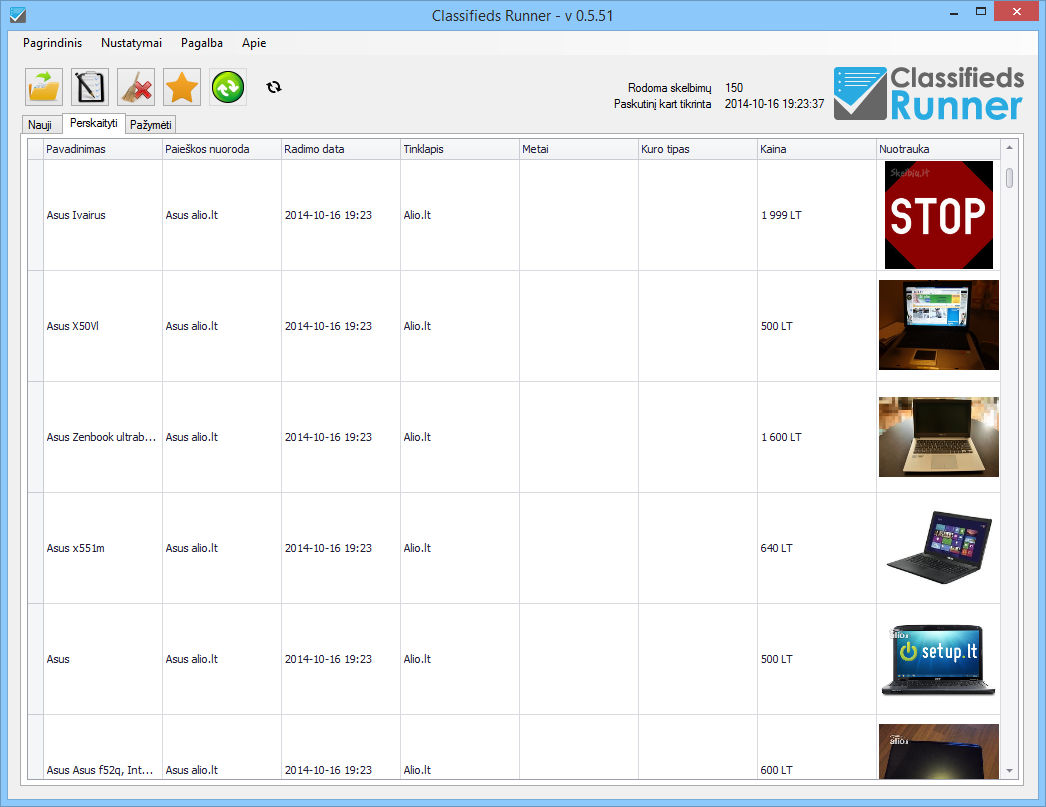Click the Kuro tipas column header
The height and width of the screenshot is (807, 1046).
(698, 149)
